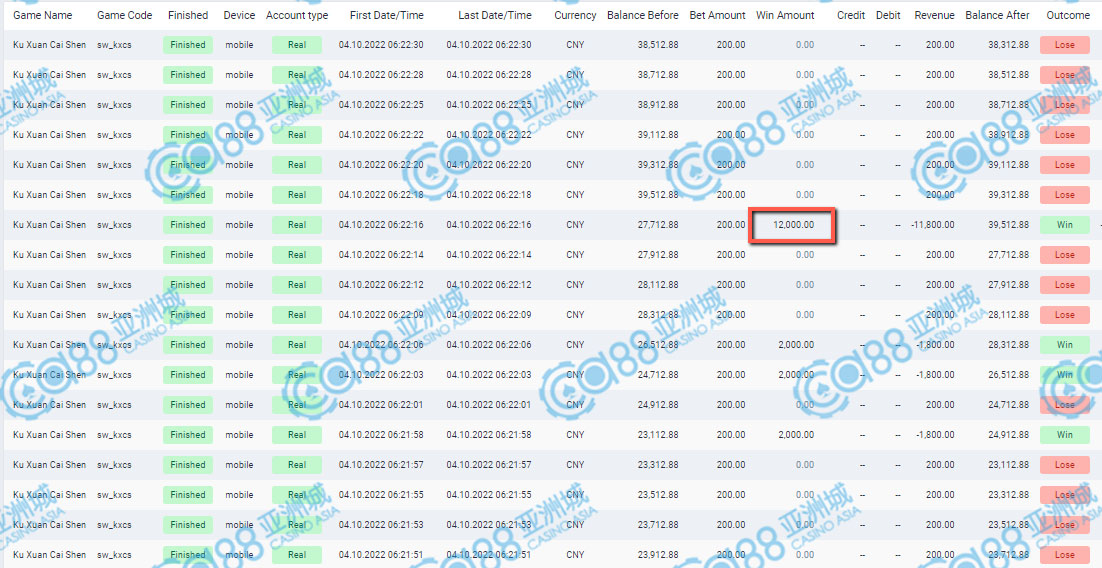The image size is (1102, 568).
Task: Click Lose badge in 06:21:57 row
Action: [1065, 465]
